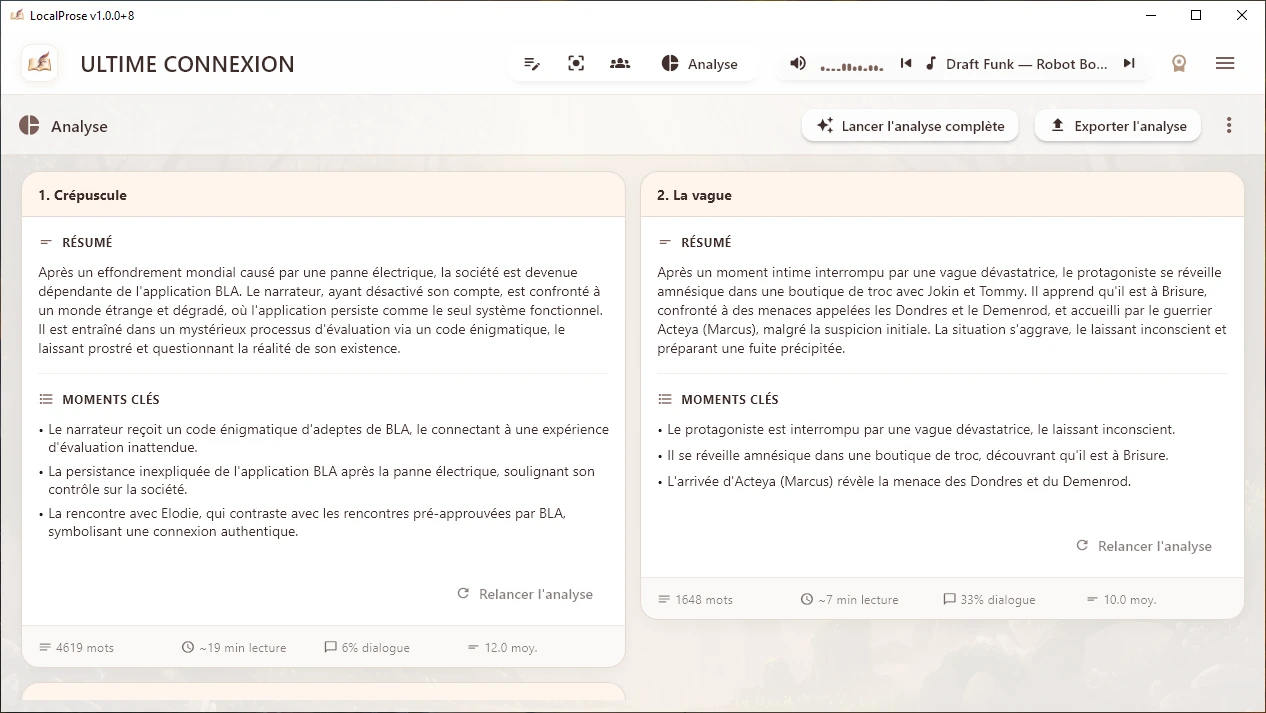Viewport: 1266px width, 713px height.
Task: Toggle the hamburger menu at top right
Action: [1225, 63]
